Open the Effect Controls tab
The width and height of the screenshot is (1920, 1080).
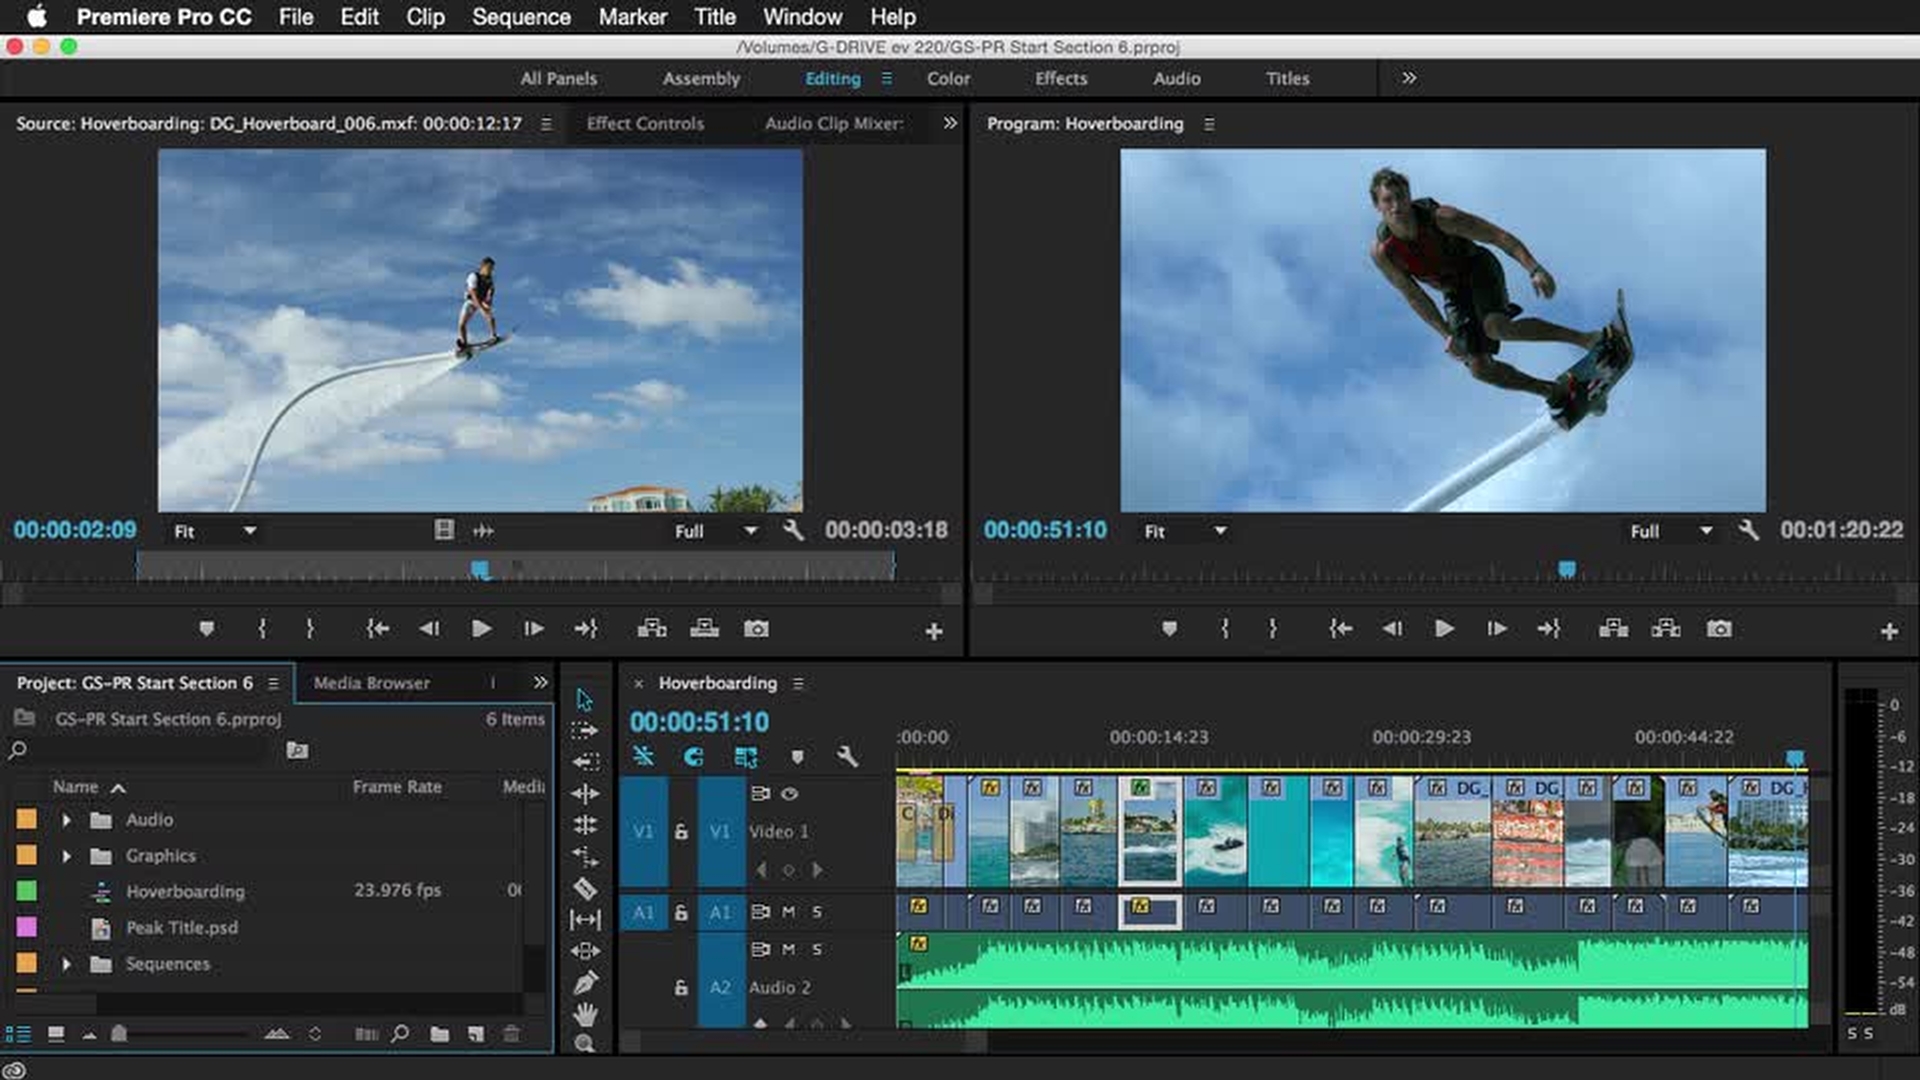point(645,123)
